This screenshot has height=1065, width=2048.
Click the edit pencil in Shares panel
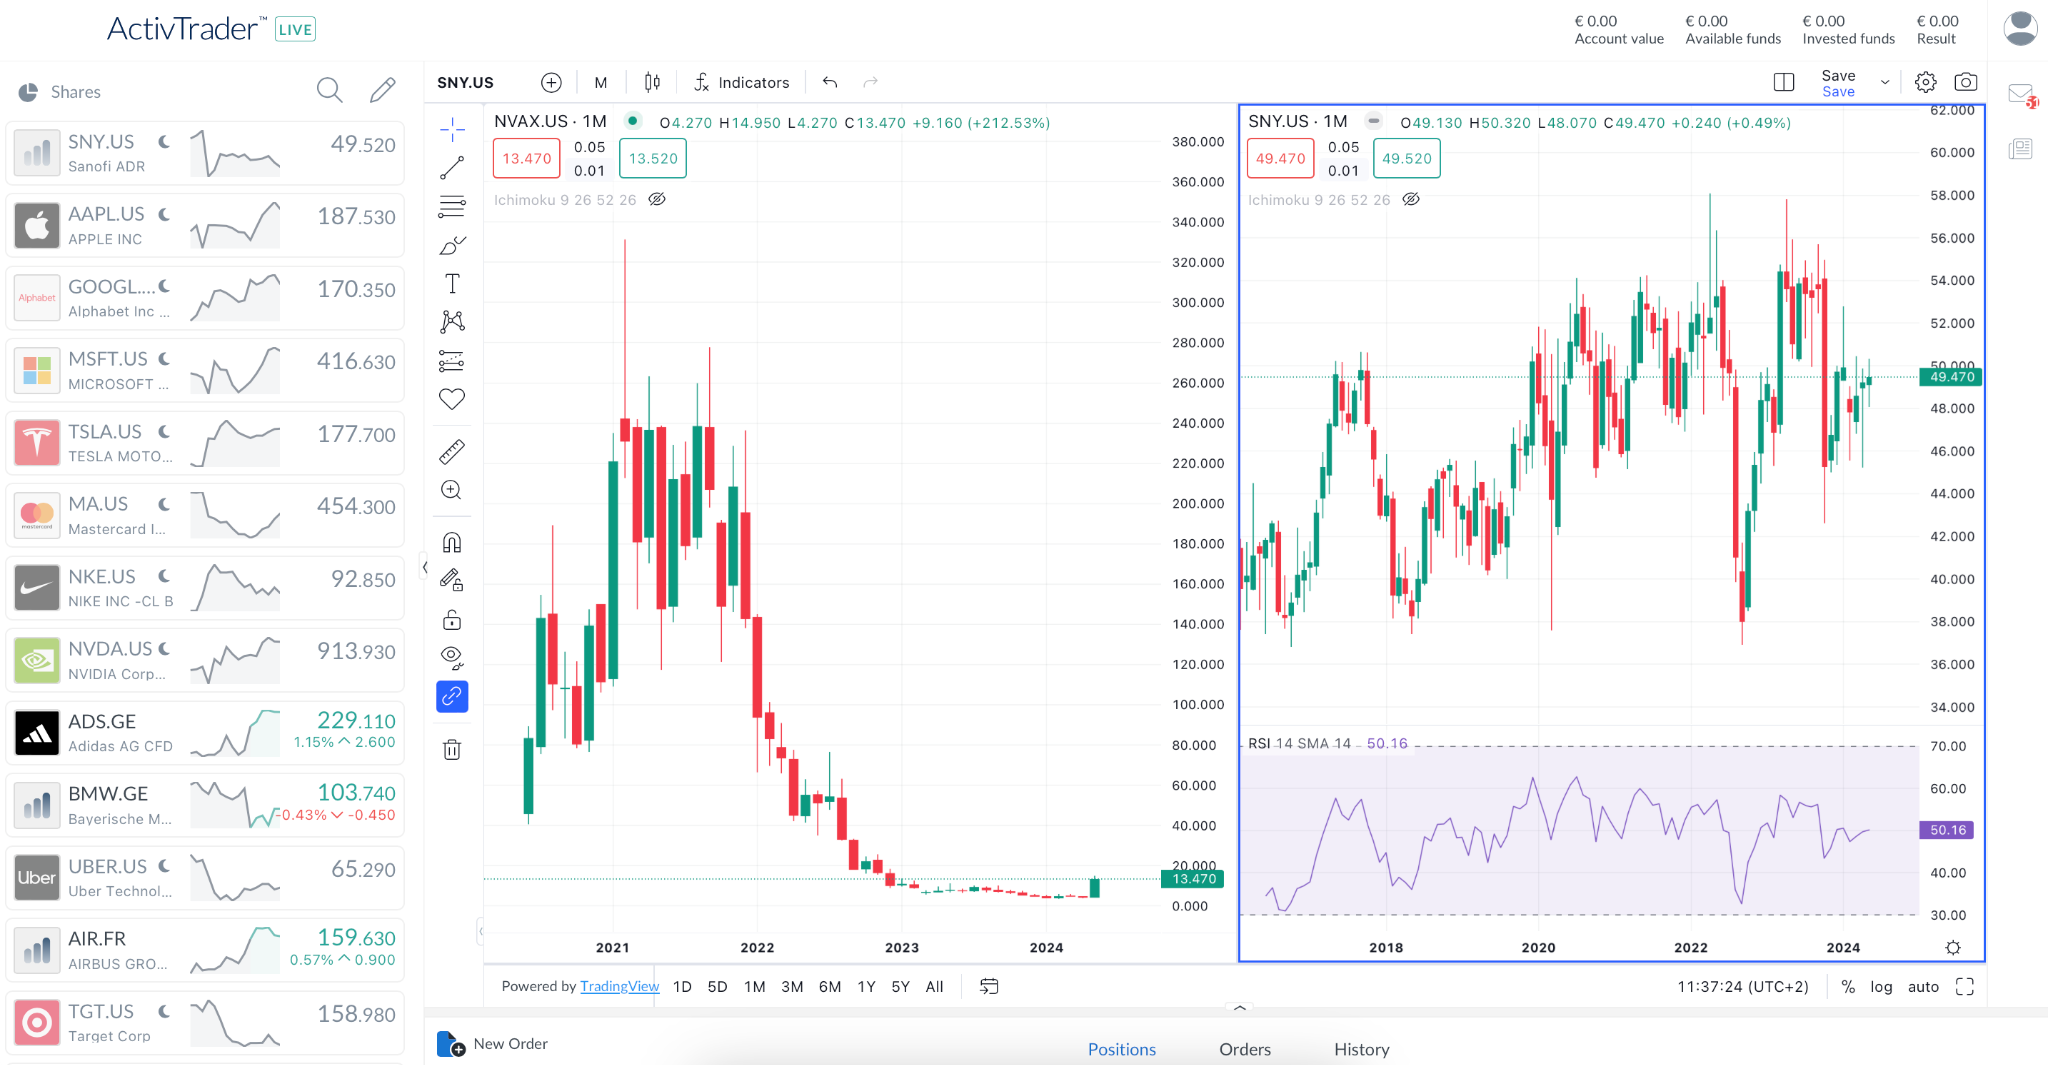[x=382, y=91]
